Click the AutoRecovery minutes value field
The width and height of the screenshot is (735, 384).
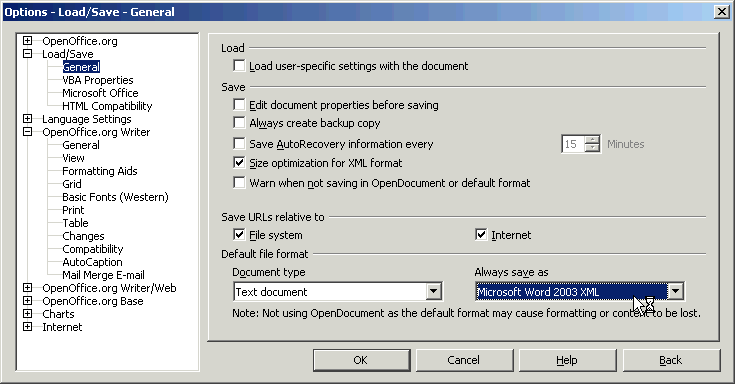573,144
